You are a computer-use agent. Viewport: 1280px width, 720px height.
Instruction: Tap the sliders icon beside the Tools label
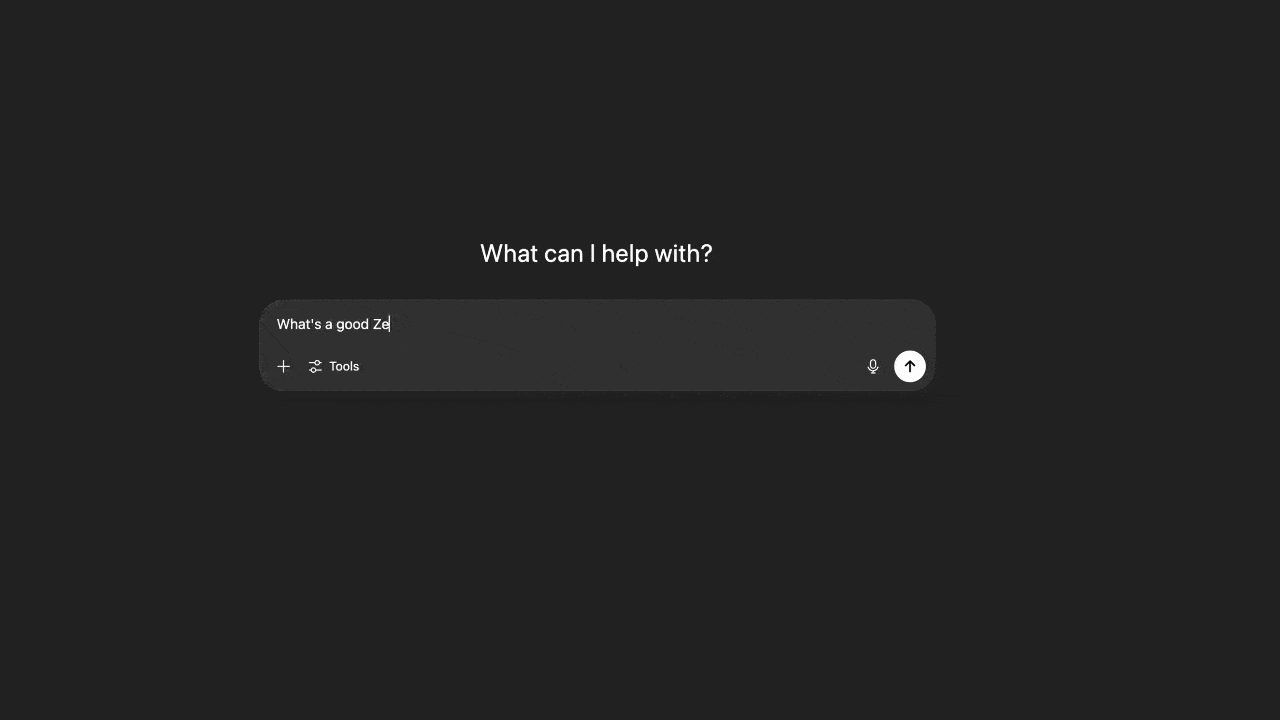tap(315, 367)
